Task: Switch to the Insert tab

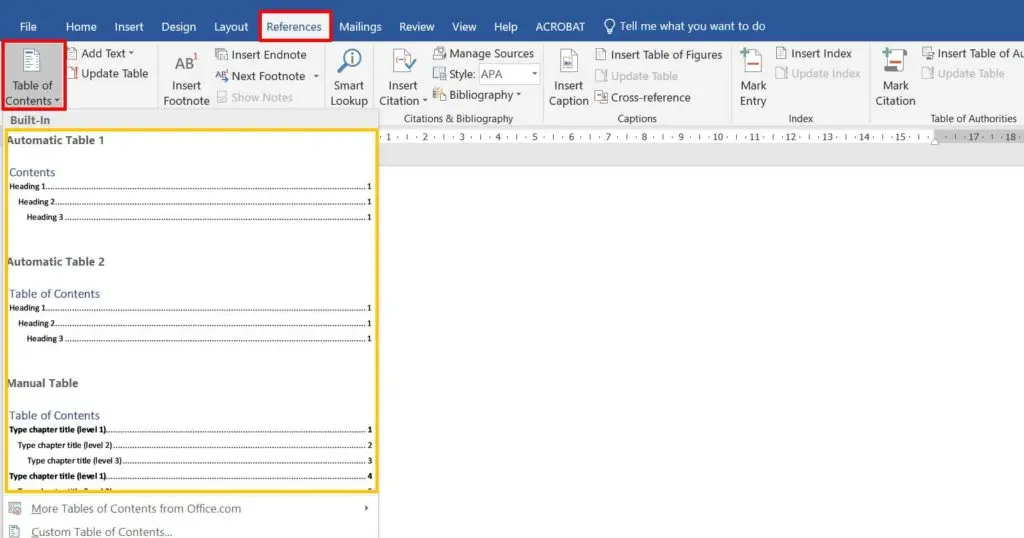Action: point(129,27)
